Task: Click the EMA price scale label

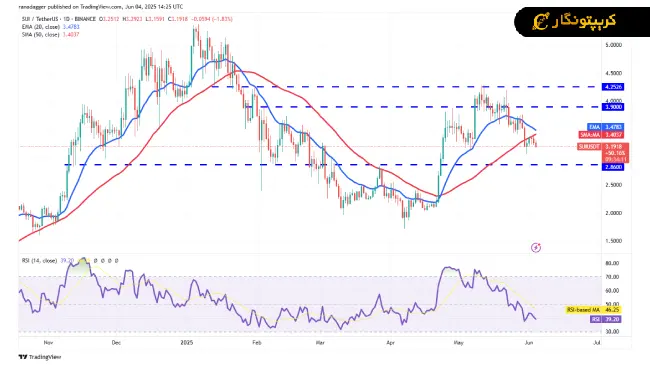Action: point(605,127)
